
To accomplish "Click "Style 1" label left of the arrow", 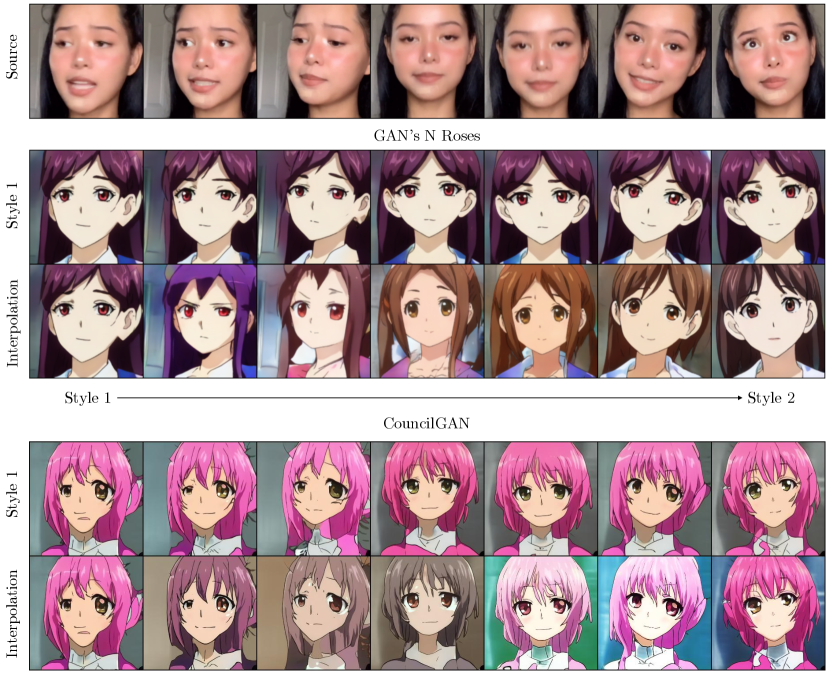I will pos(87,398).
